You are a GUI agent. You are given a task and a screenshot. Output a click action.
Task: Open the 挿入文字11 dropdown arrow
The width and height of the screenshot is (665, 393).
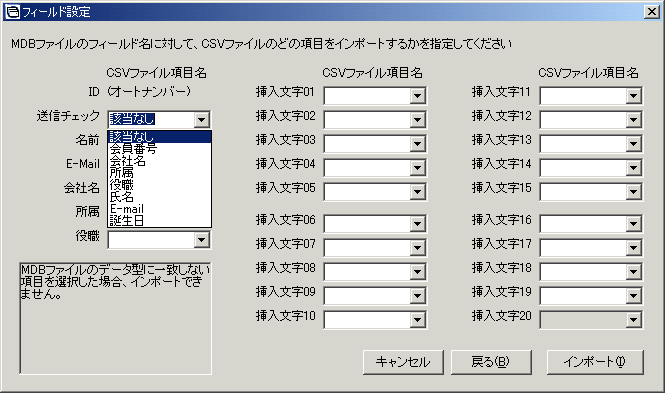[633, 96]
